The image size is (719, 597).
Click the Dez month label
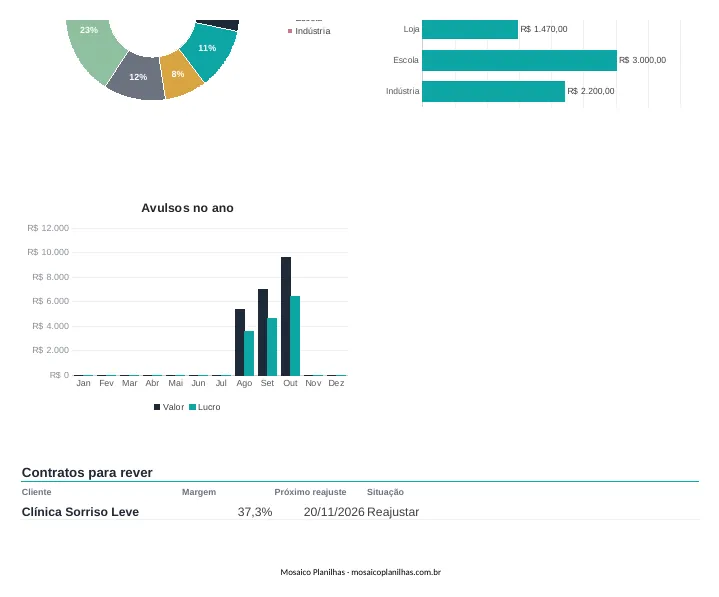336,383
